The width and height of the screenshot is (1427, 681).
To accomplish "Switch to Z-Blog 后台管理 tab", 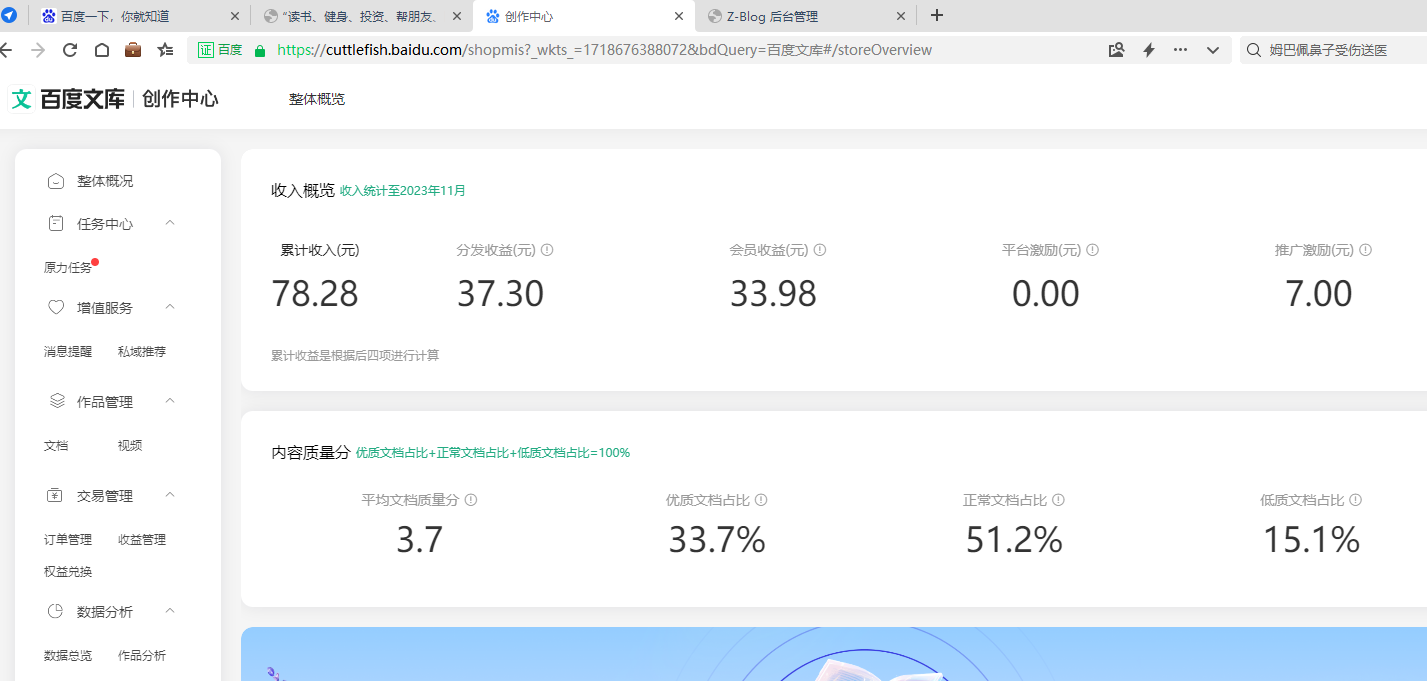I will (806, 16).
